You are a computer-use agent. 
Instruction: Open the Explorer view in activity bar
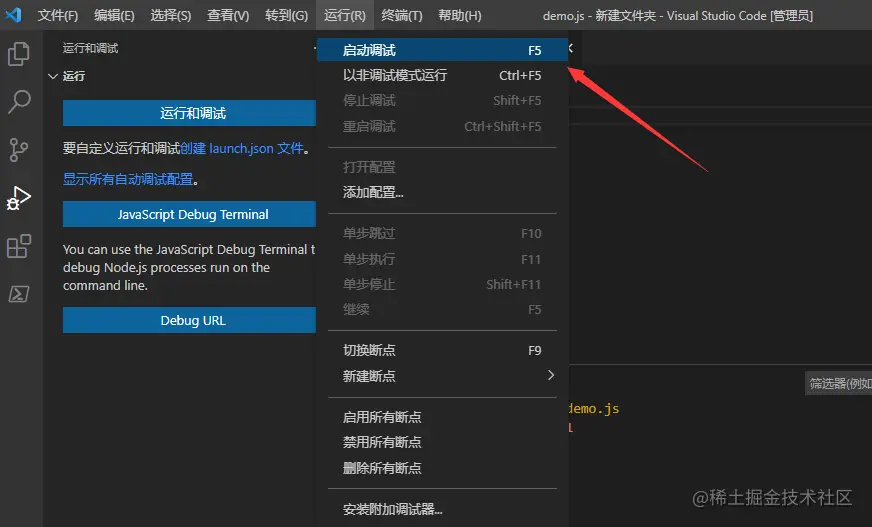pyautogui.click(x=19, y=54)
